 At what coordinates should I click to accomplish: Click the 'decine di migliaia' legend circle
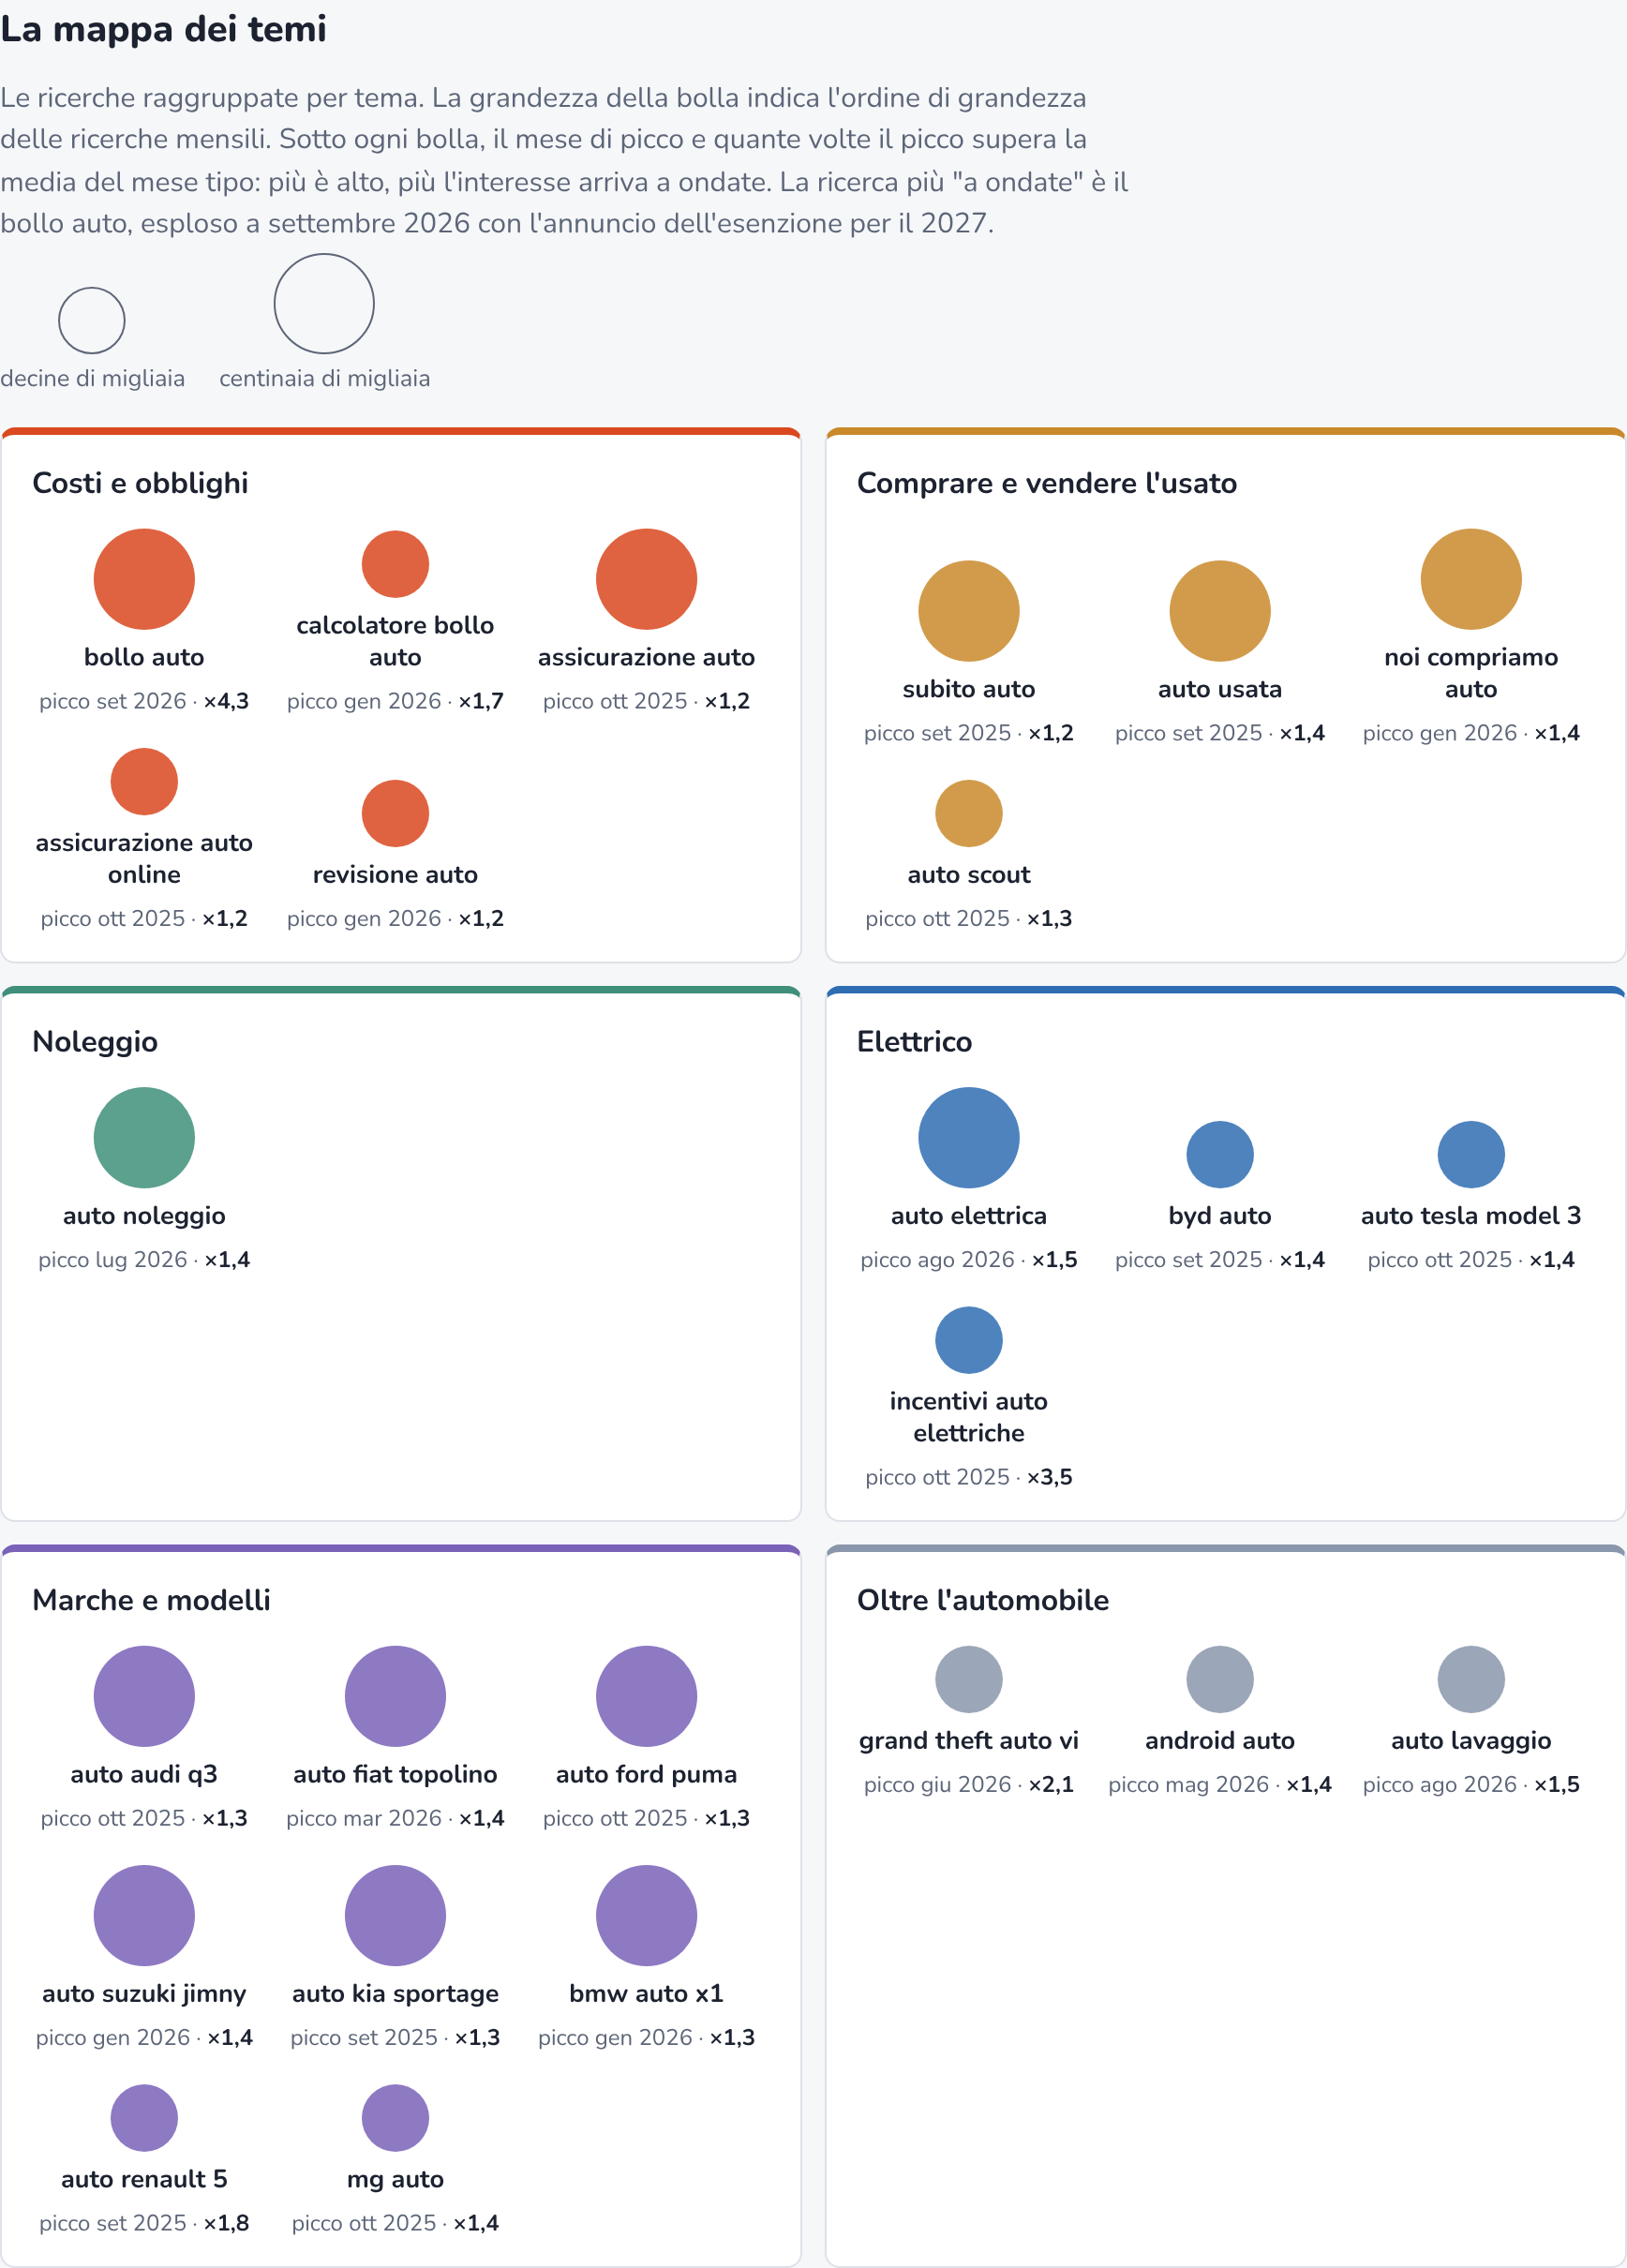92,320
